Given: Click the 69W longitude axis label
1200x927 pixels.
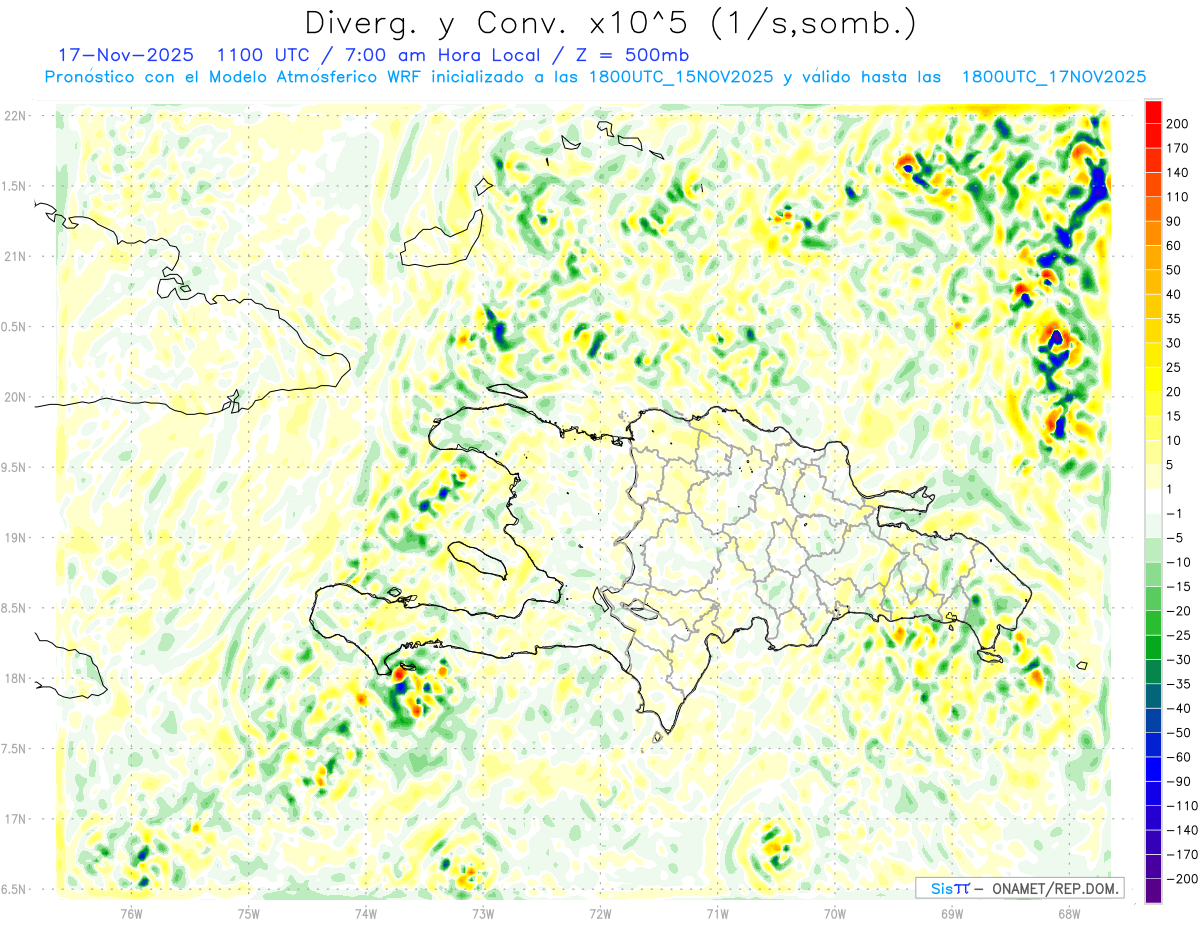Looking at the screenshot, I should coord(952,913).
